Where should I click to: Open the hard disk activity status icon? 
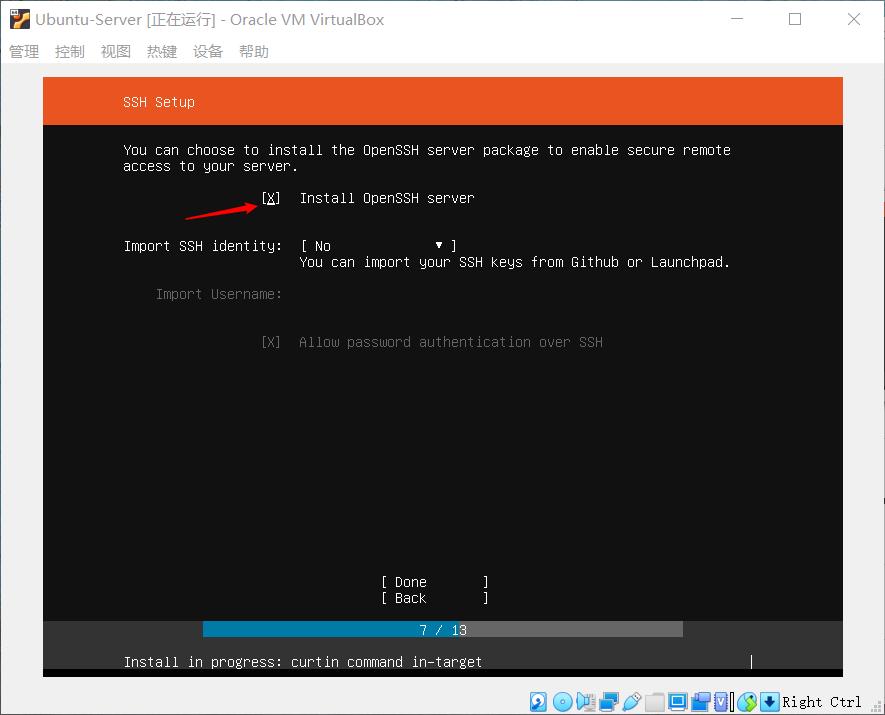coord(538,703)
